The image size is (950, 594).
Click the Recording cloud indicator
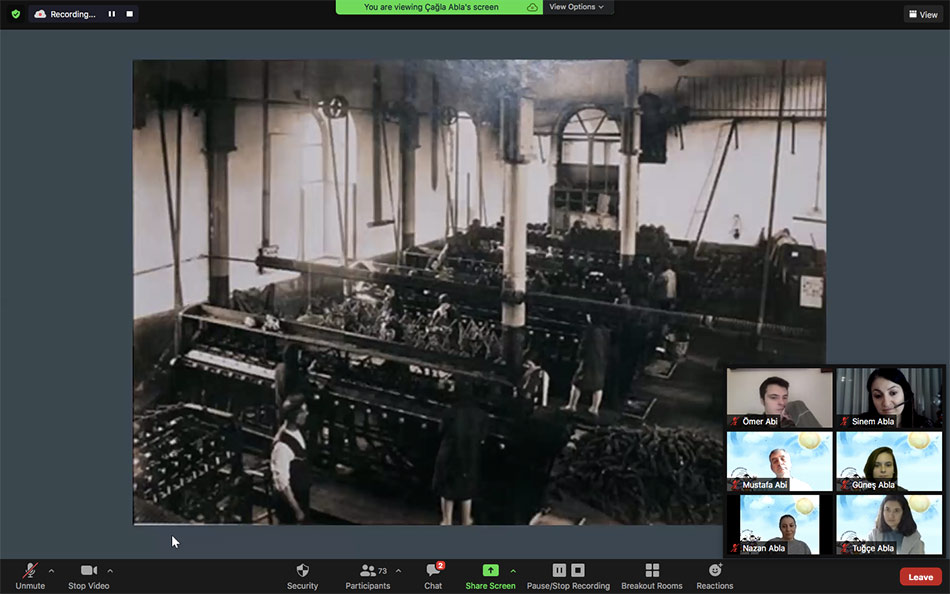[64, 13]
